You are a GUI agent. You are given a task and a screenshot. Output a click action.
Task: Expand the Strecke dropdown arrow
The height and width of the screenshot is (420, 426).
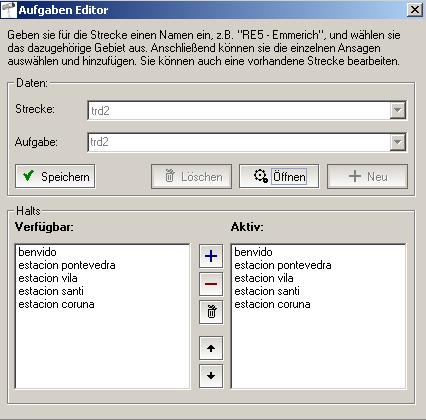pos(398,110)
